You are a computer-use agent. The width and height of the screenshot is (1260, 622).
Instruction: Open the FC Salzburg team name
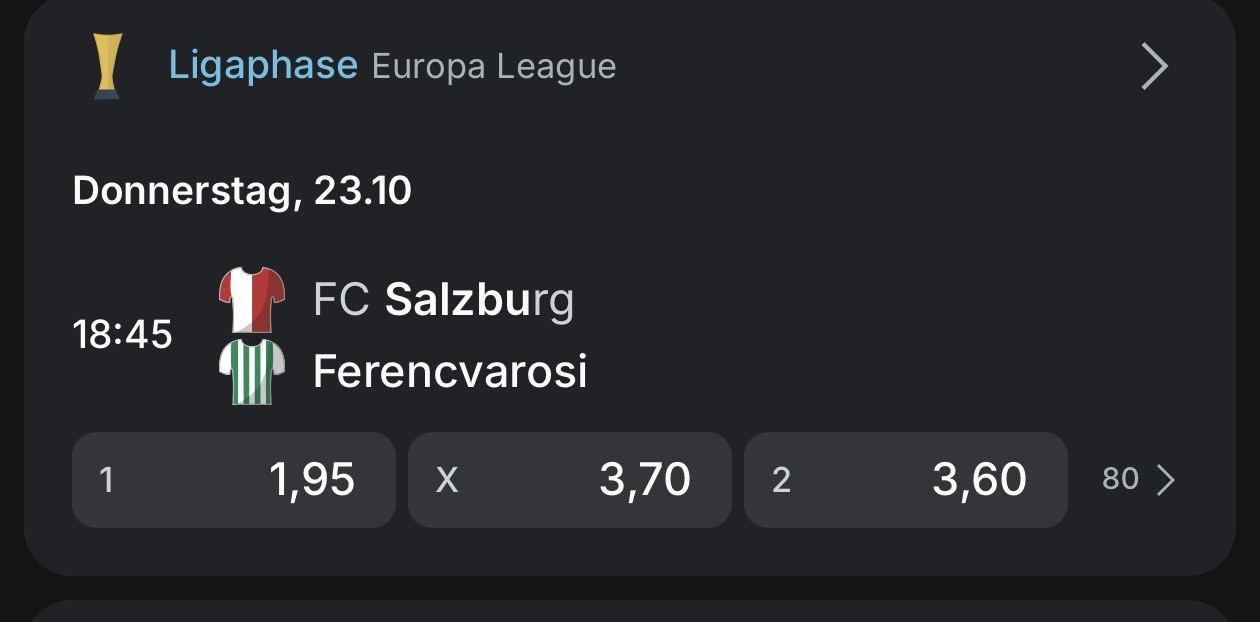pos(444,299)
